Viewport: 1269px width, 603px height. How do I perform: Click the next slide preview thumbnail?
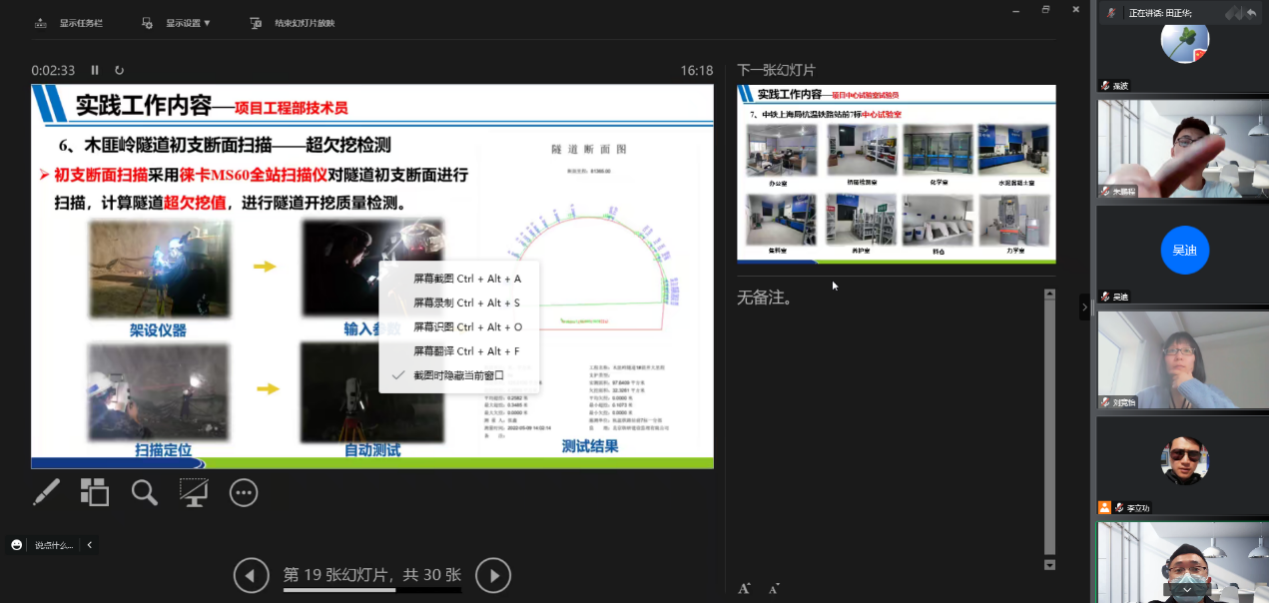pyautogui.click(x=896, y=175)
